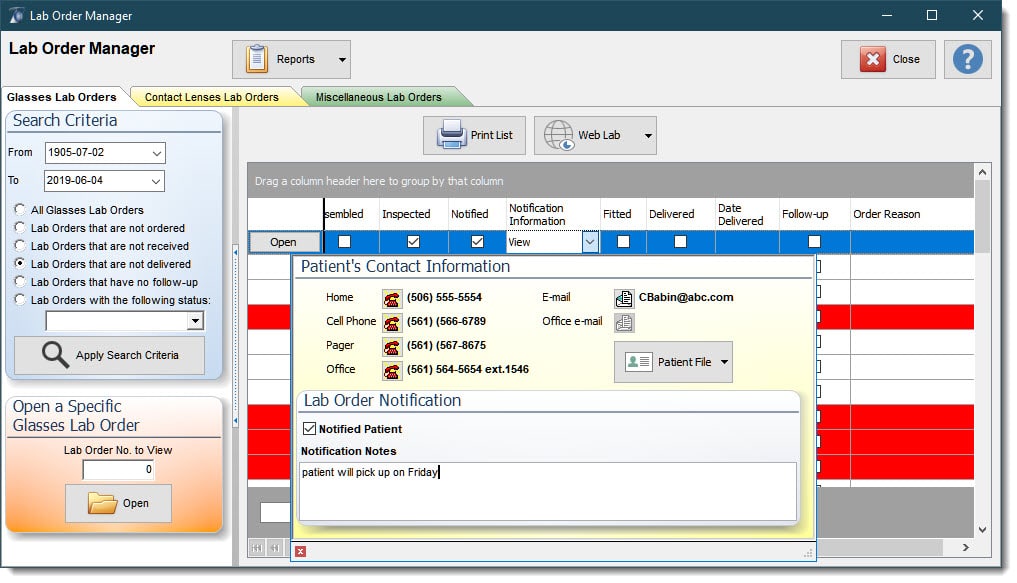Click the lower splitter arrow of the side panel
The width and height of the screenshot is (1017, 583).
[235, 421]
